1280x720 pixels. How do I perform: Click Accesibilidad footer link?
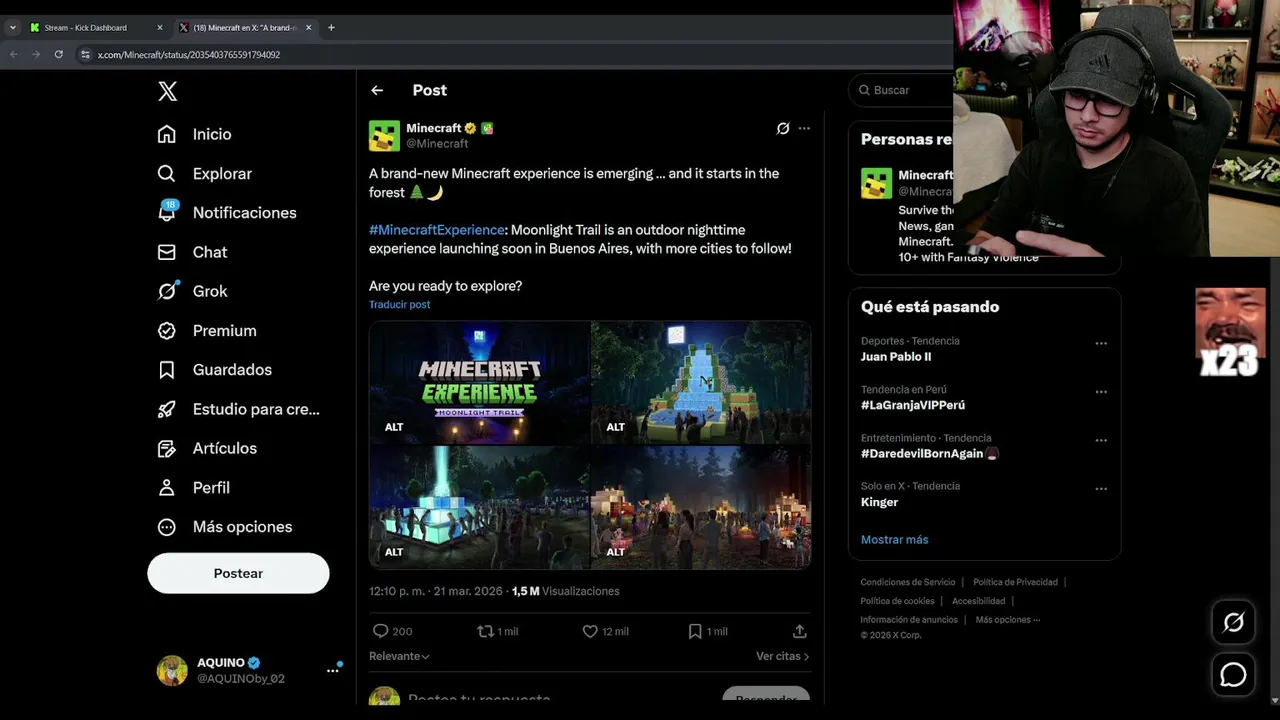[979, 601]
